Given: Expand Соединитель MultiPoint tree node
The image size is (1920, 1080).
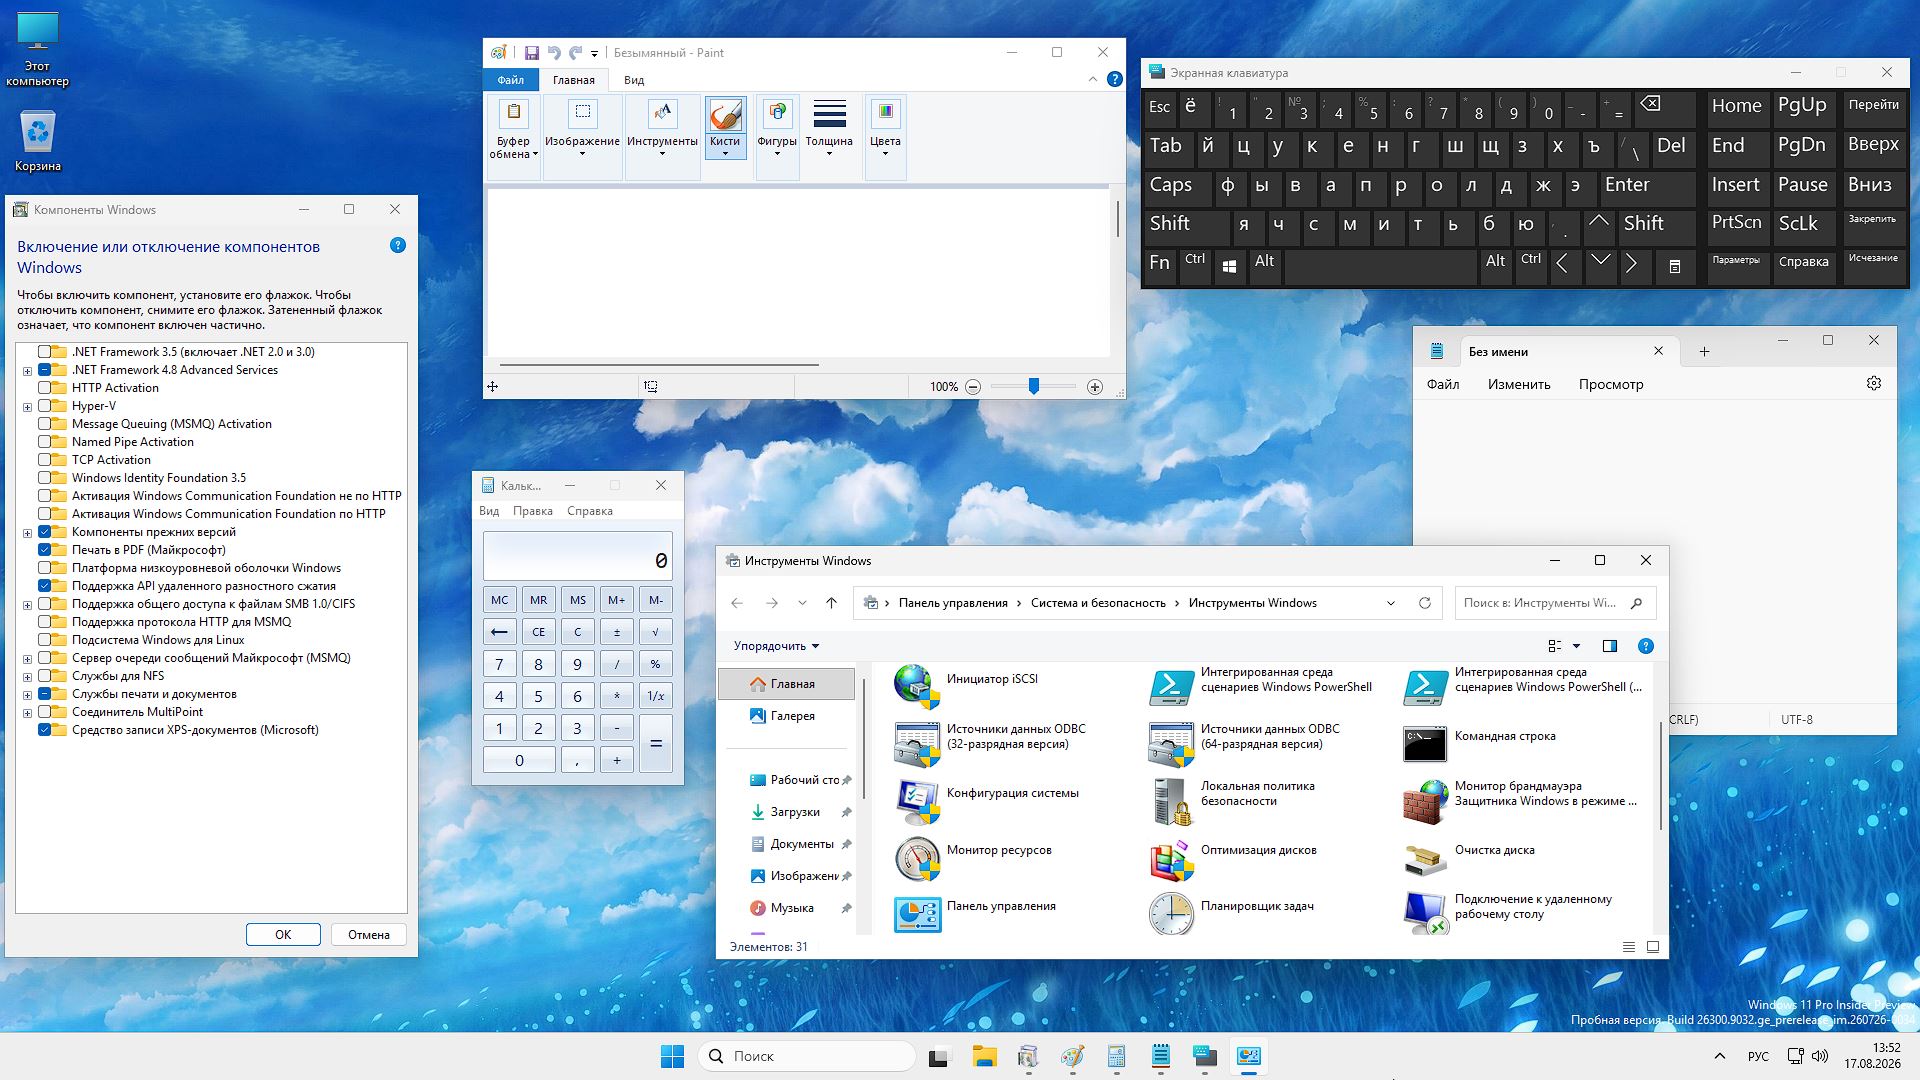Looking at the screenshot, I should pyautogui.click(x=28, y=713).
